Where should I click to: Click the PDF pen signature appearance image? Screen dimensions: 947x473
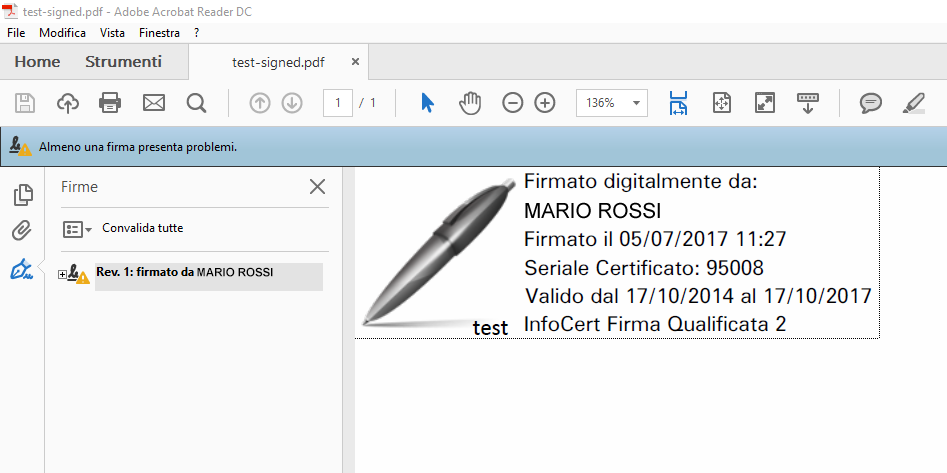tap(438, 253)
